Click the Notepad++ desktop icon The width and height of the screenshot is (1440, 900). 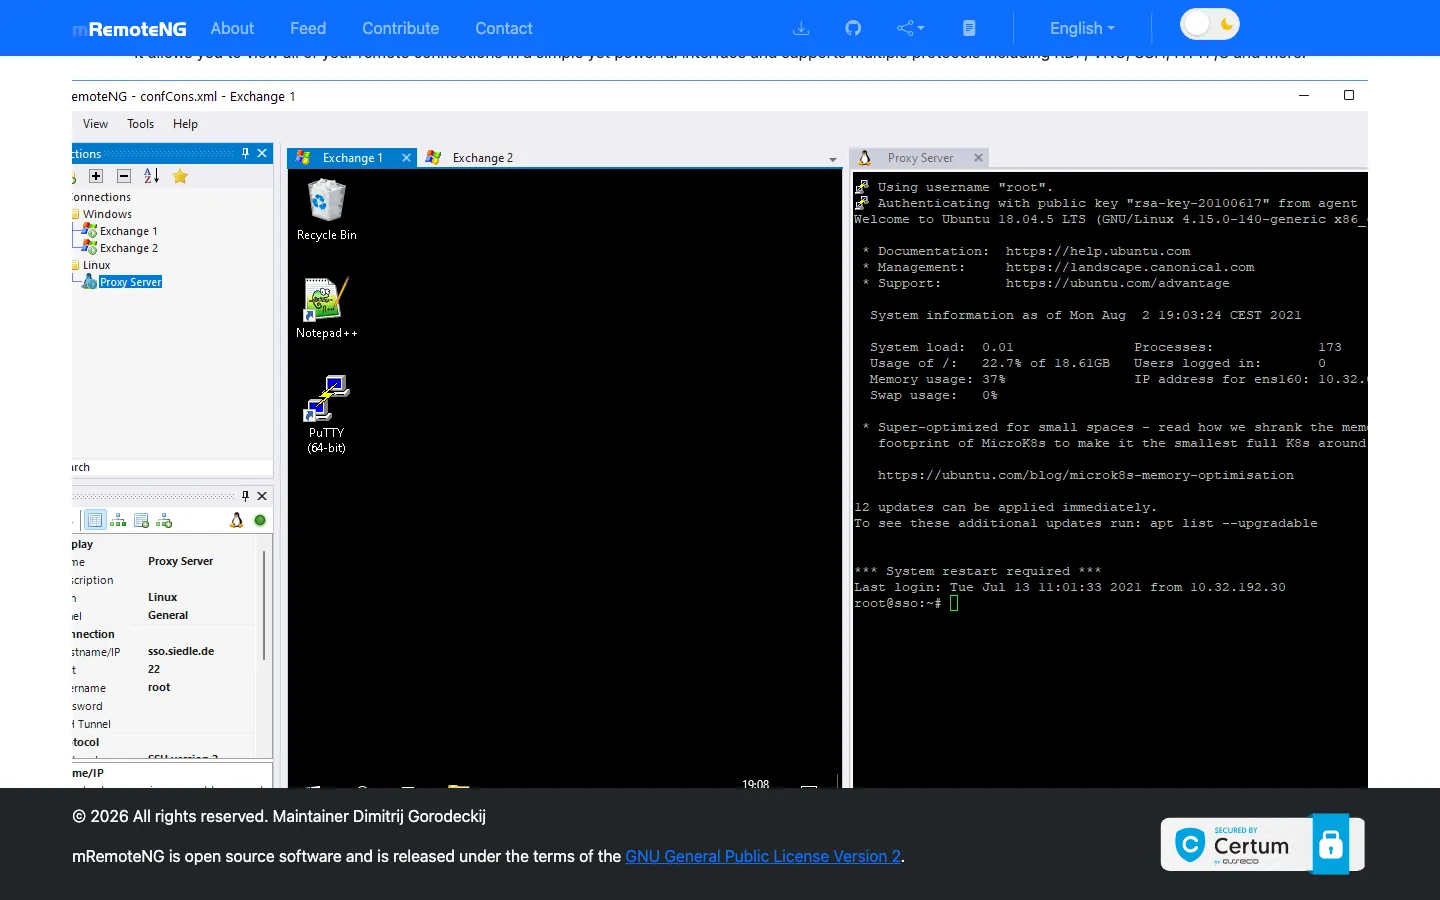(326, 308)
